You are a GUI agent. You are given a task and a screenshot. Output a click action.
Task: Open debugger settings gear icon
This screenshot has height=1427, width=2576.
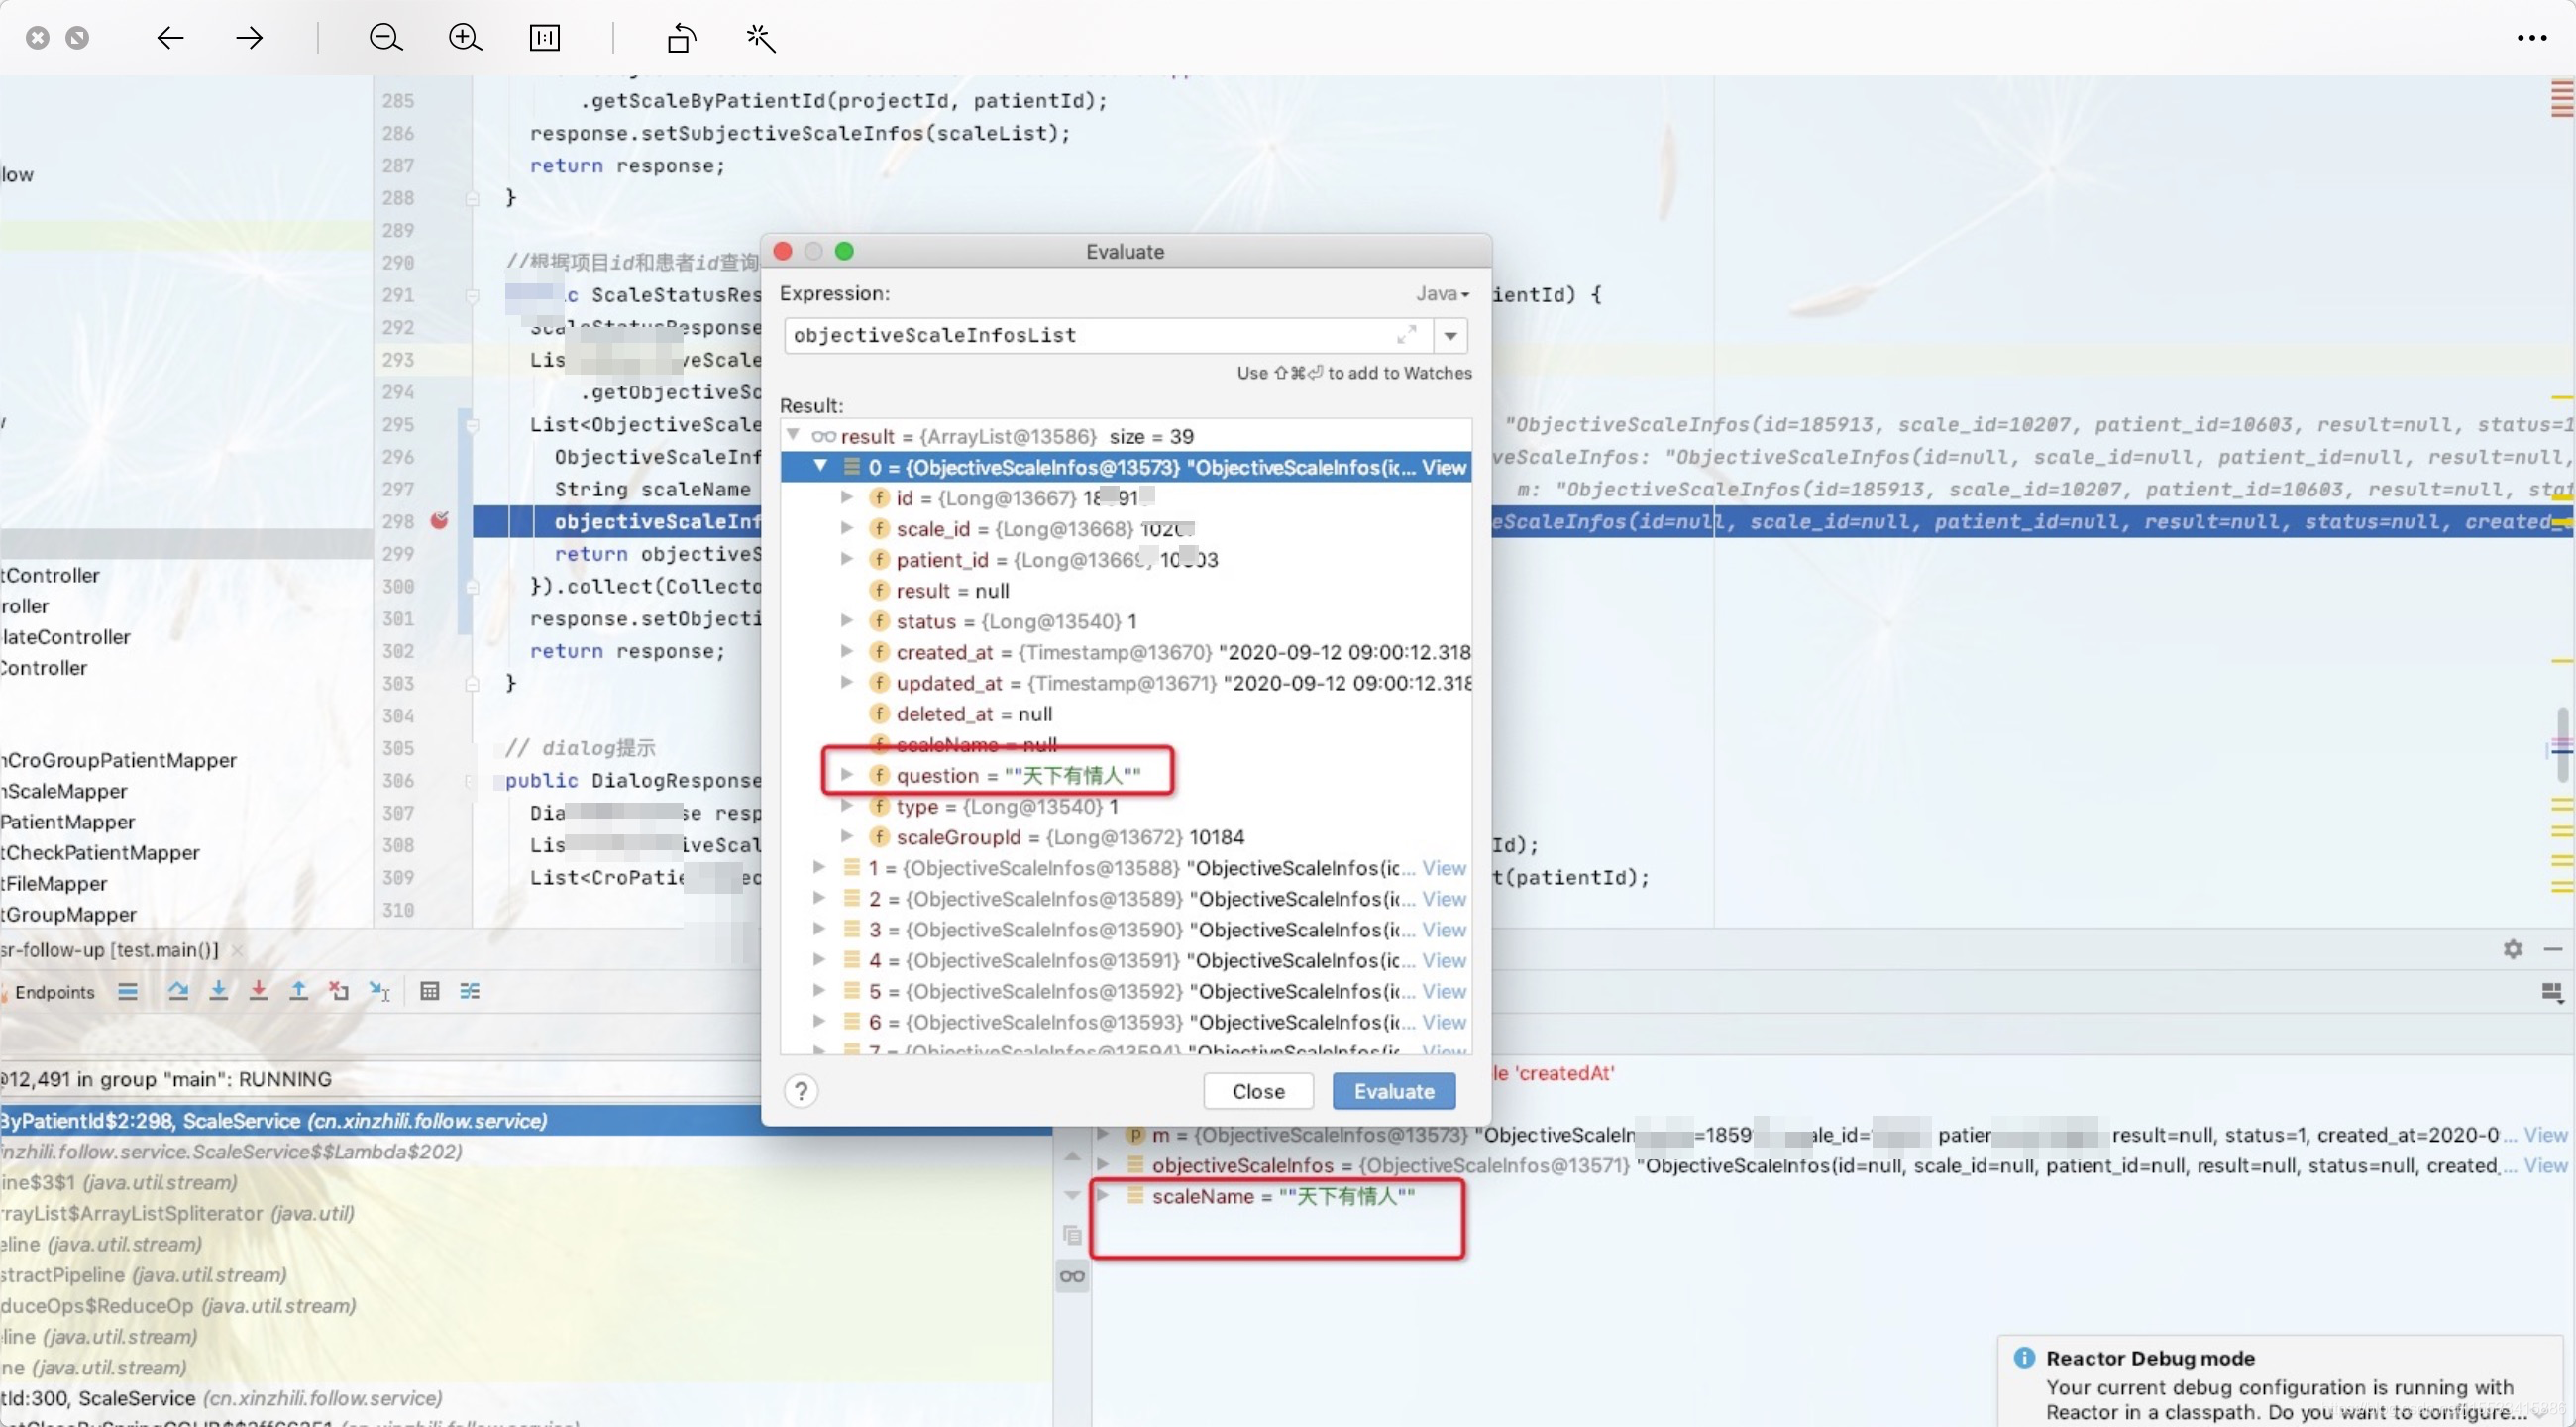[2513, 949]
